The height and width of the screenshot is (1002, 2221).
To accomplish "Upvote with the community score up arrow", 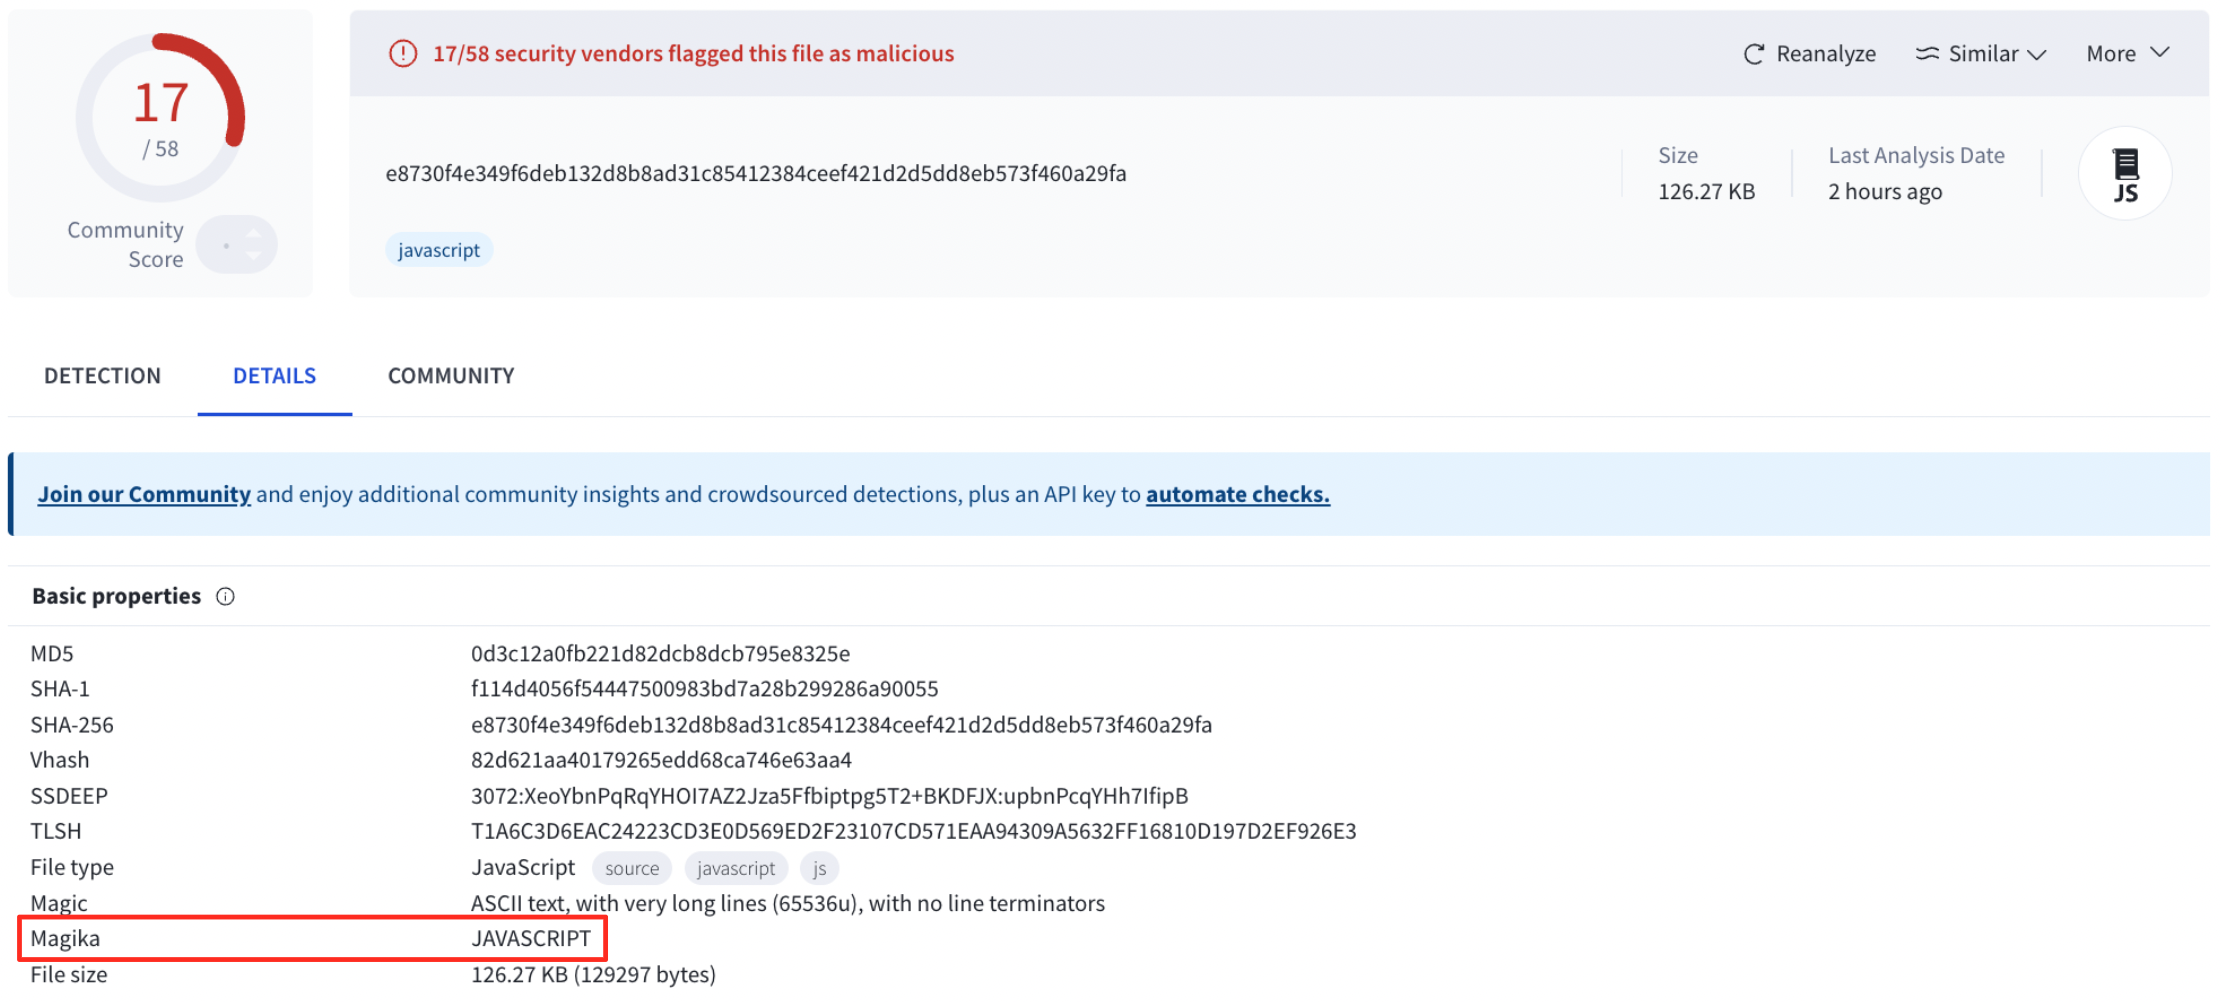I will tap(254, 234).
